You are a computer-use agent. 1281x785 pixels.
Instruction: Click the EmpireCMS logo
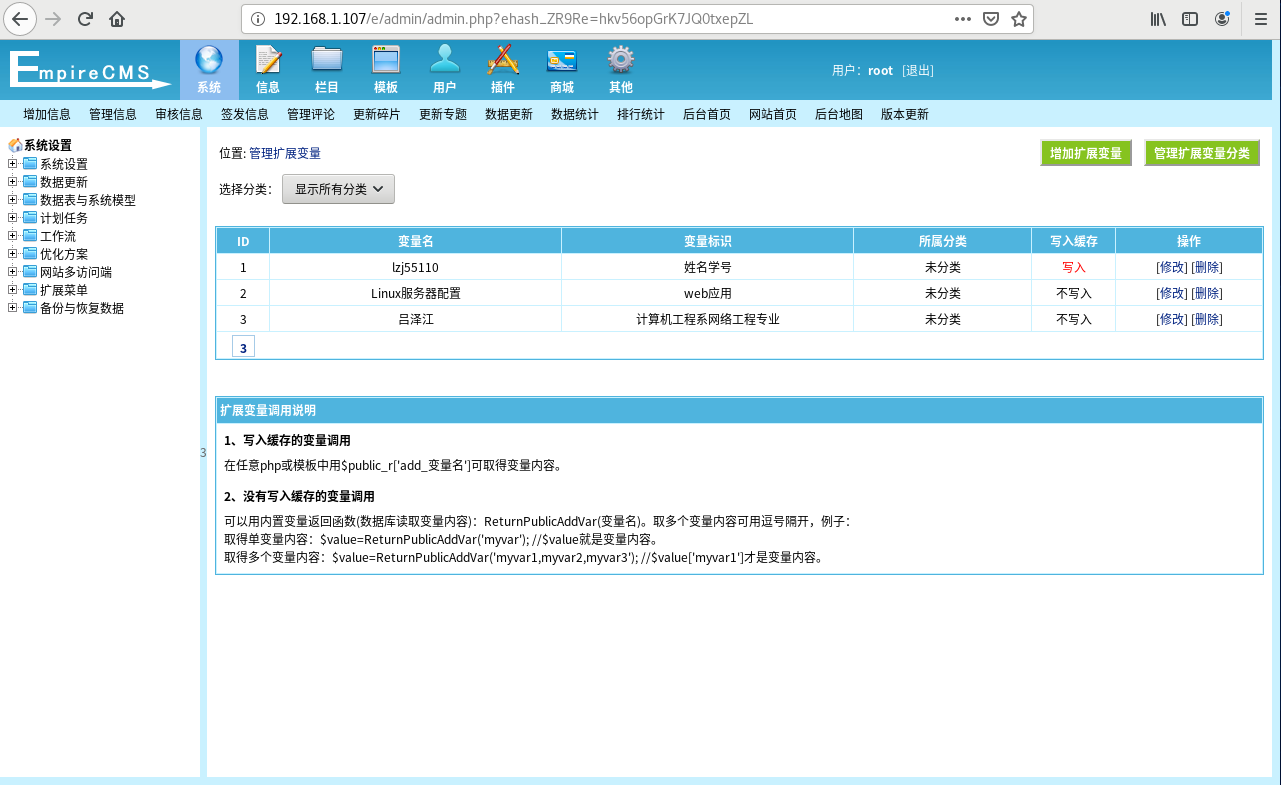pyautogui.click(x=90, y=70)
